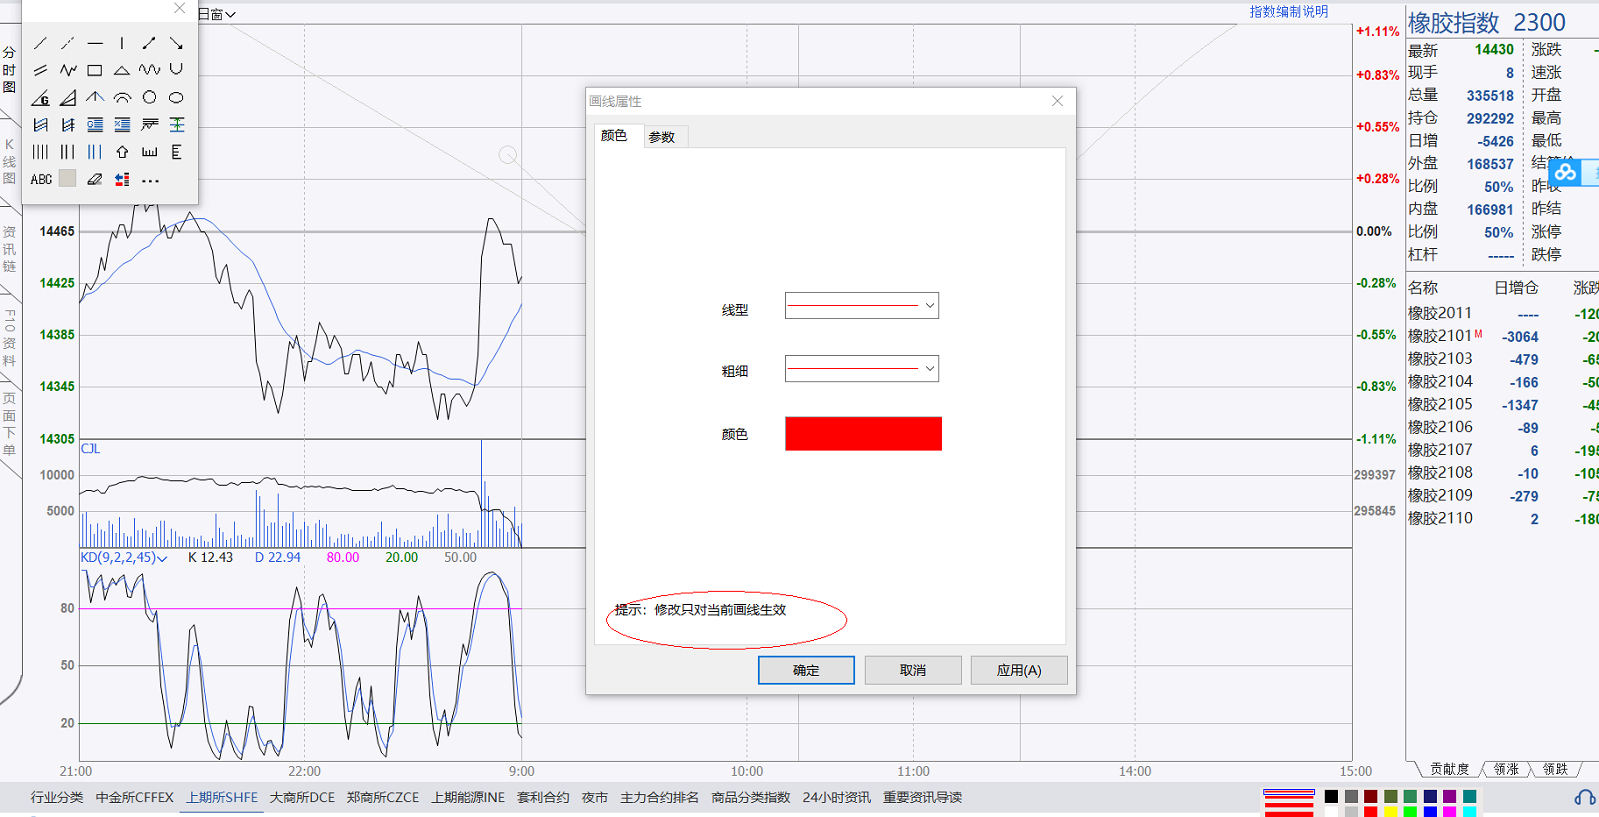Select the ABC text annotation tool
The width and height of the screenshot is (1599, 817).
[41, 180]
